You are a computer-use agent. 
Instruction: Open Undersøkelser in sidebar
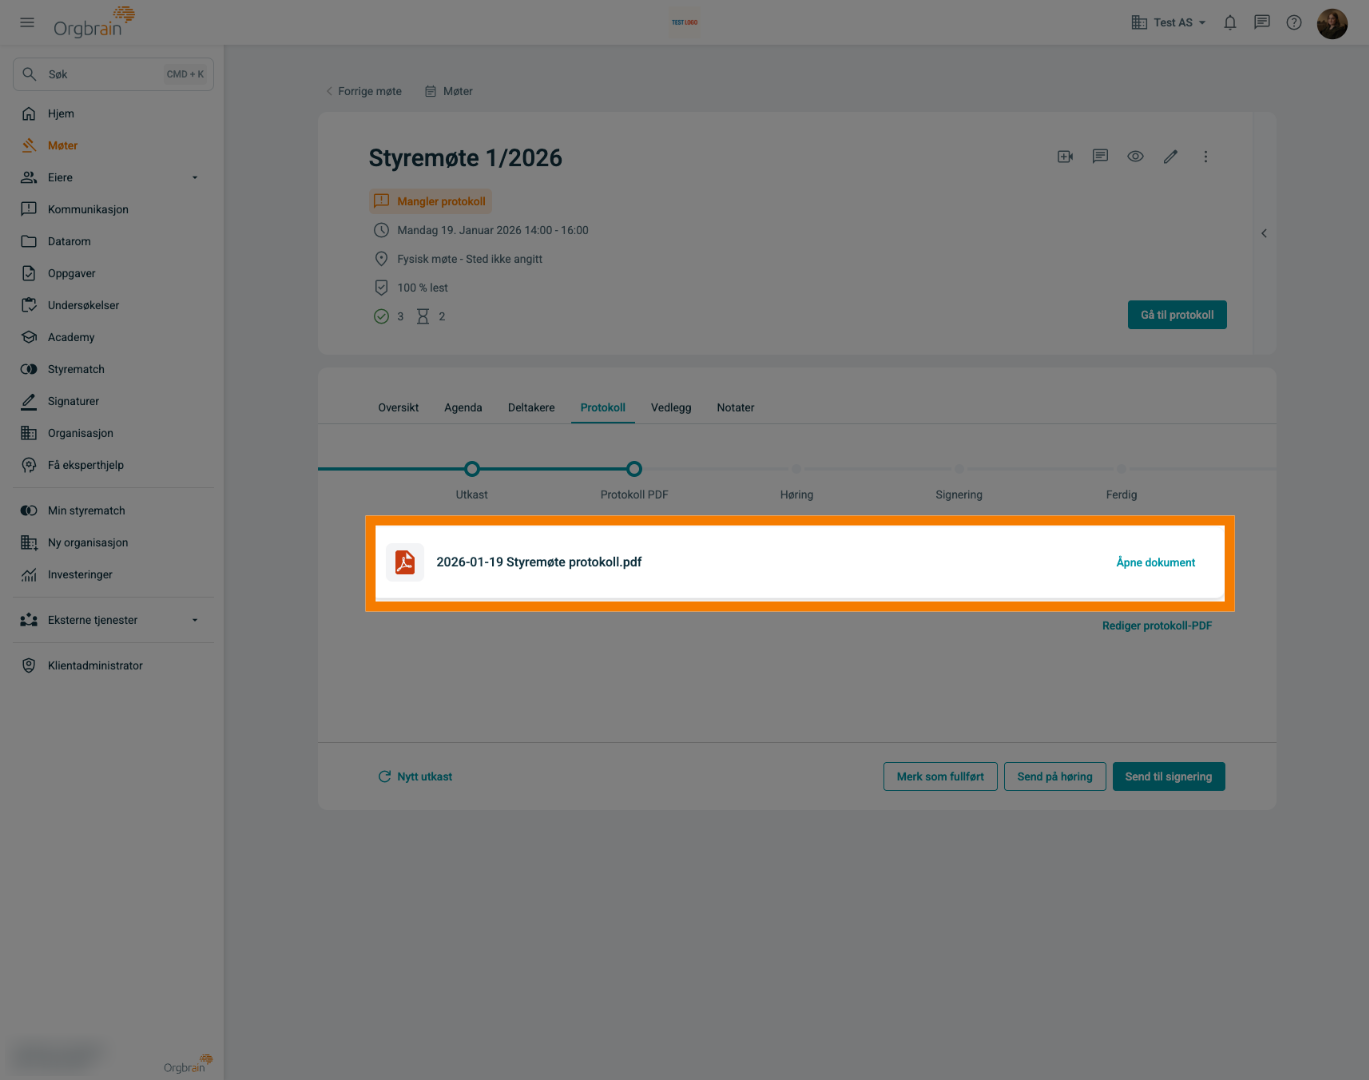pyautogui.click(x=83, y=306)
